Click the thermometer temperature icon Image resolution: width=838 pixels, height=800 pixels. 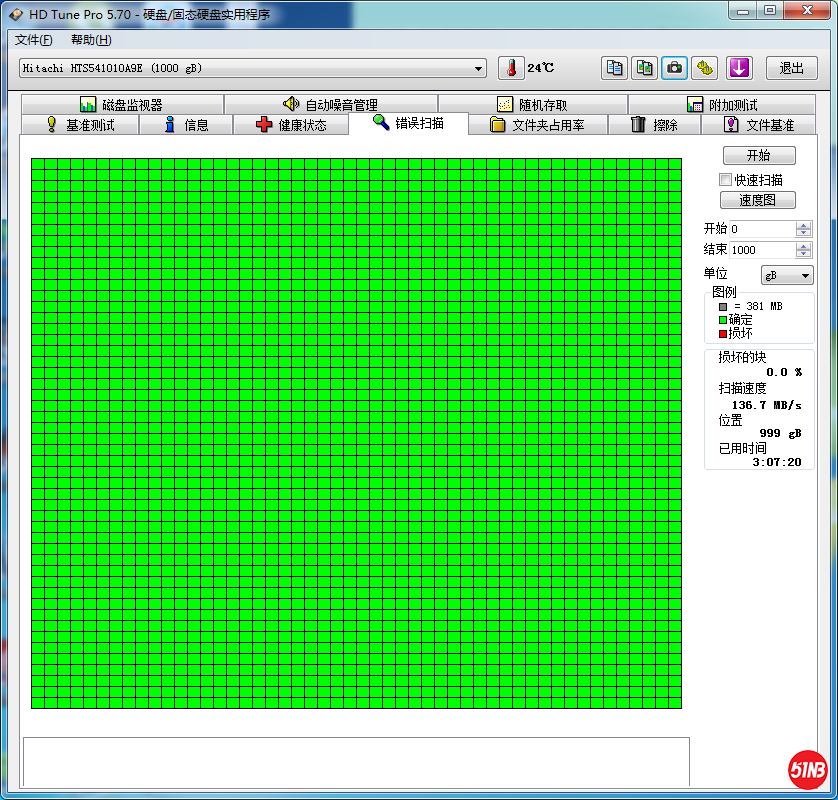[511, 68]
